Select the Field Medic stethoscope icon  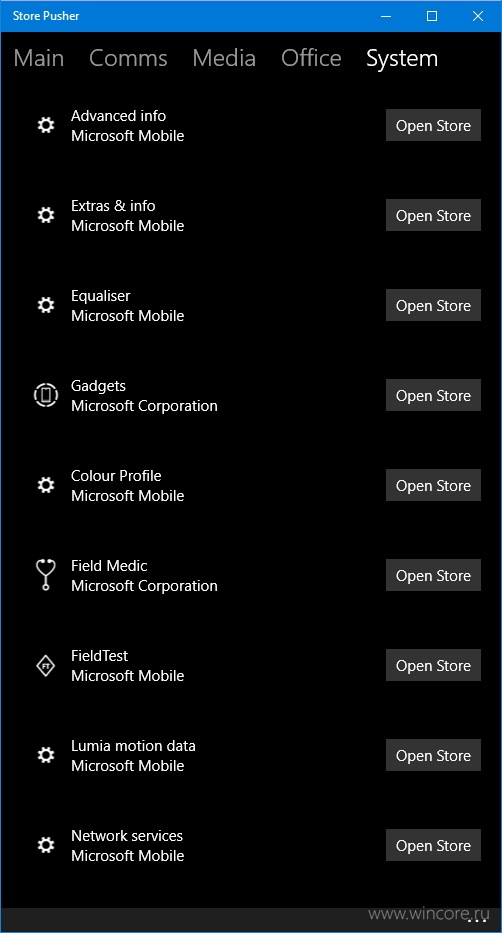click(46, 575)
